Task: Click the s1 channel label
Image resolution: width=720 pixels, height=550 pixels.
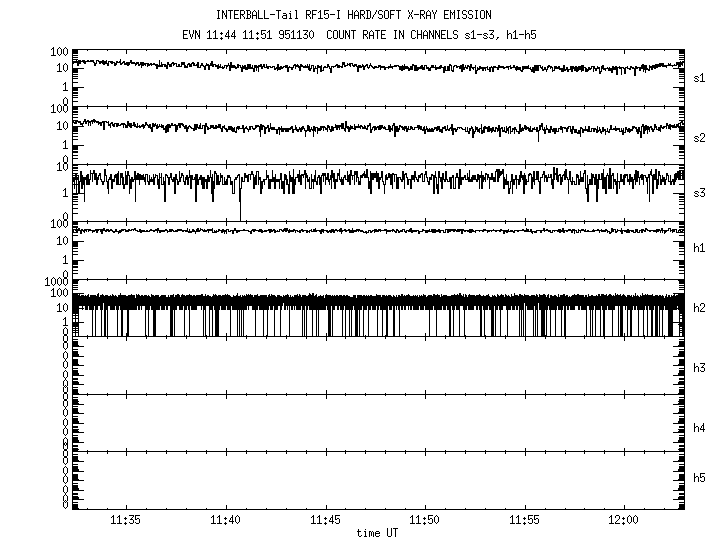Action: coord(700,78)
